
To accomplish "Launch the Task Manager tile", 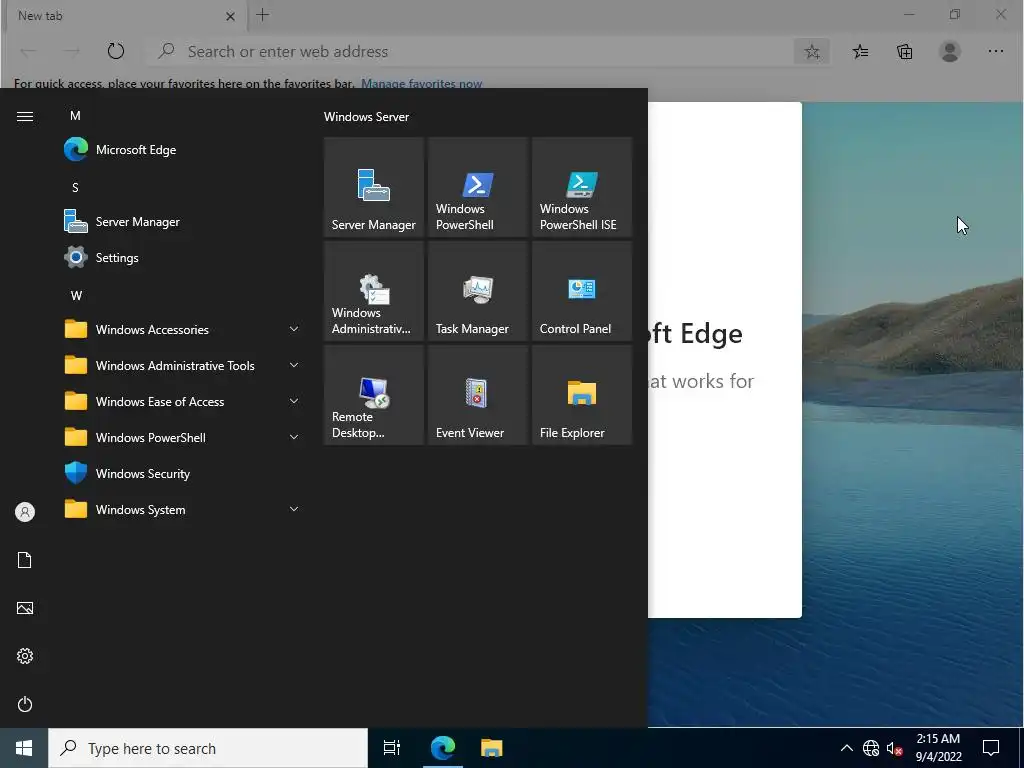I will 477,291.
